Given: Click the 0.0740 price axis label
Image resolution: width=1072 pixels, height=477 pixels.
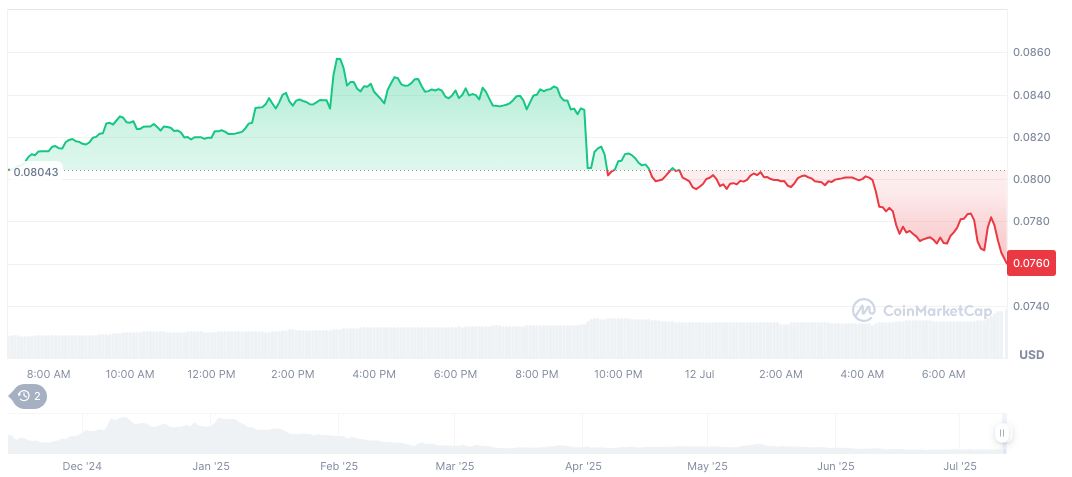Looking at the screenshot, I should [1030, 306].
